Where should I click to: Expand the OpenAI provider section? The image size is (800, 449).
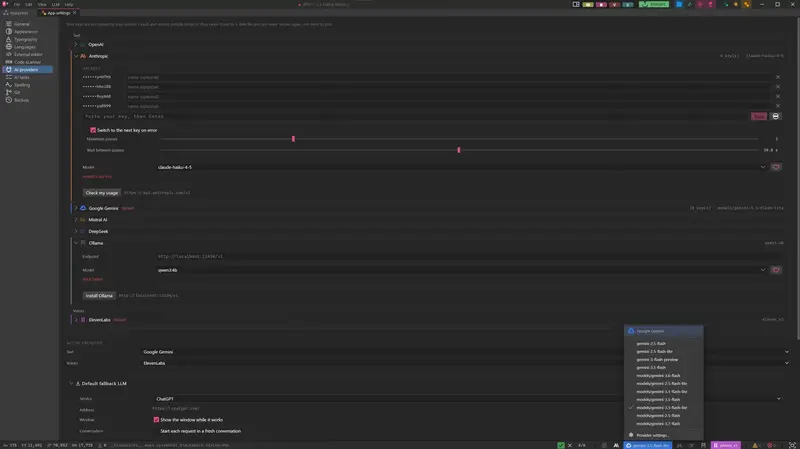click(76, 44)
